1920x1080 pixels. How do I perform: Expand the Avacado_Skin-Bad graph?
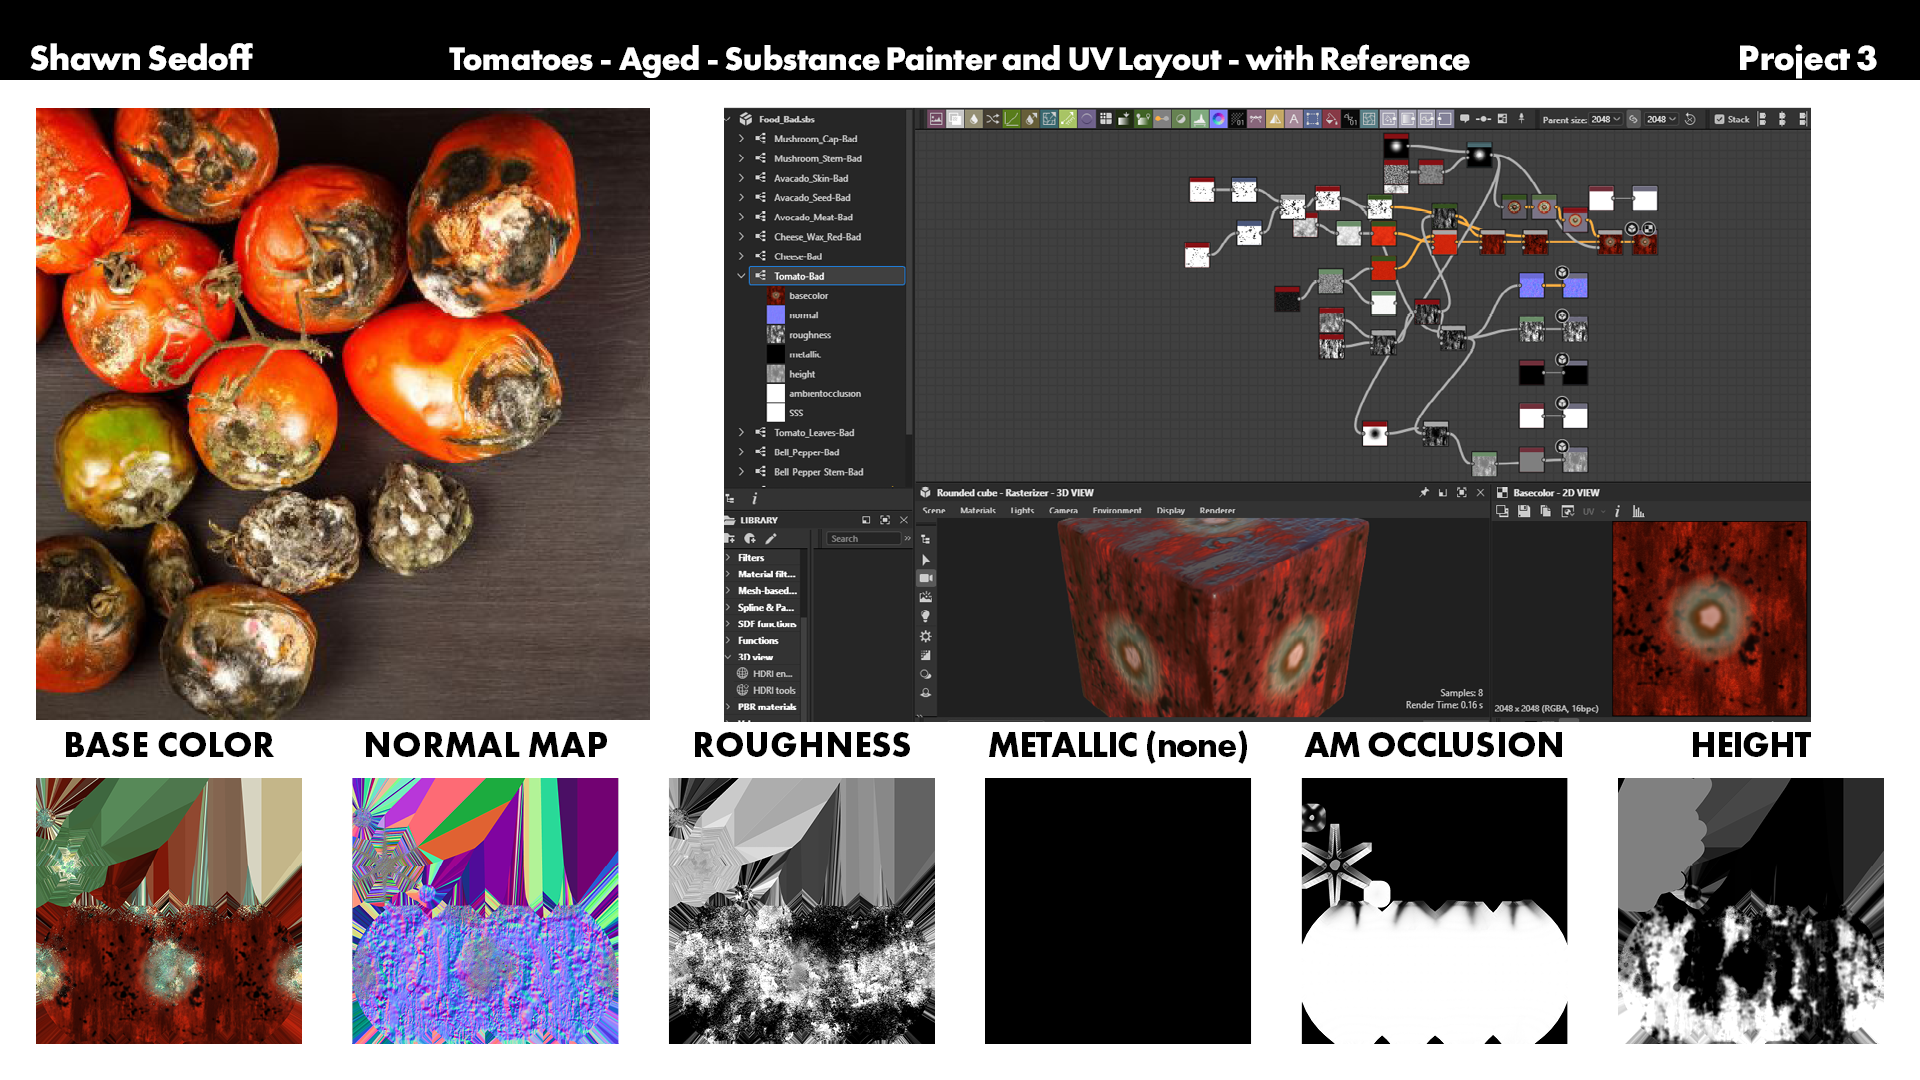[741, 178]
